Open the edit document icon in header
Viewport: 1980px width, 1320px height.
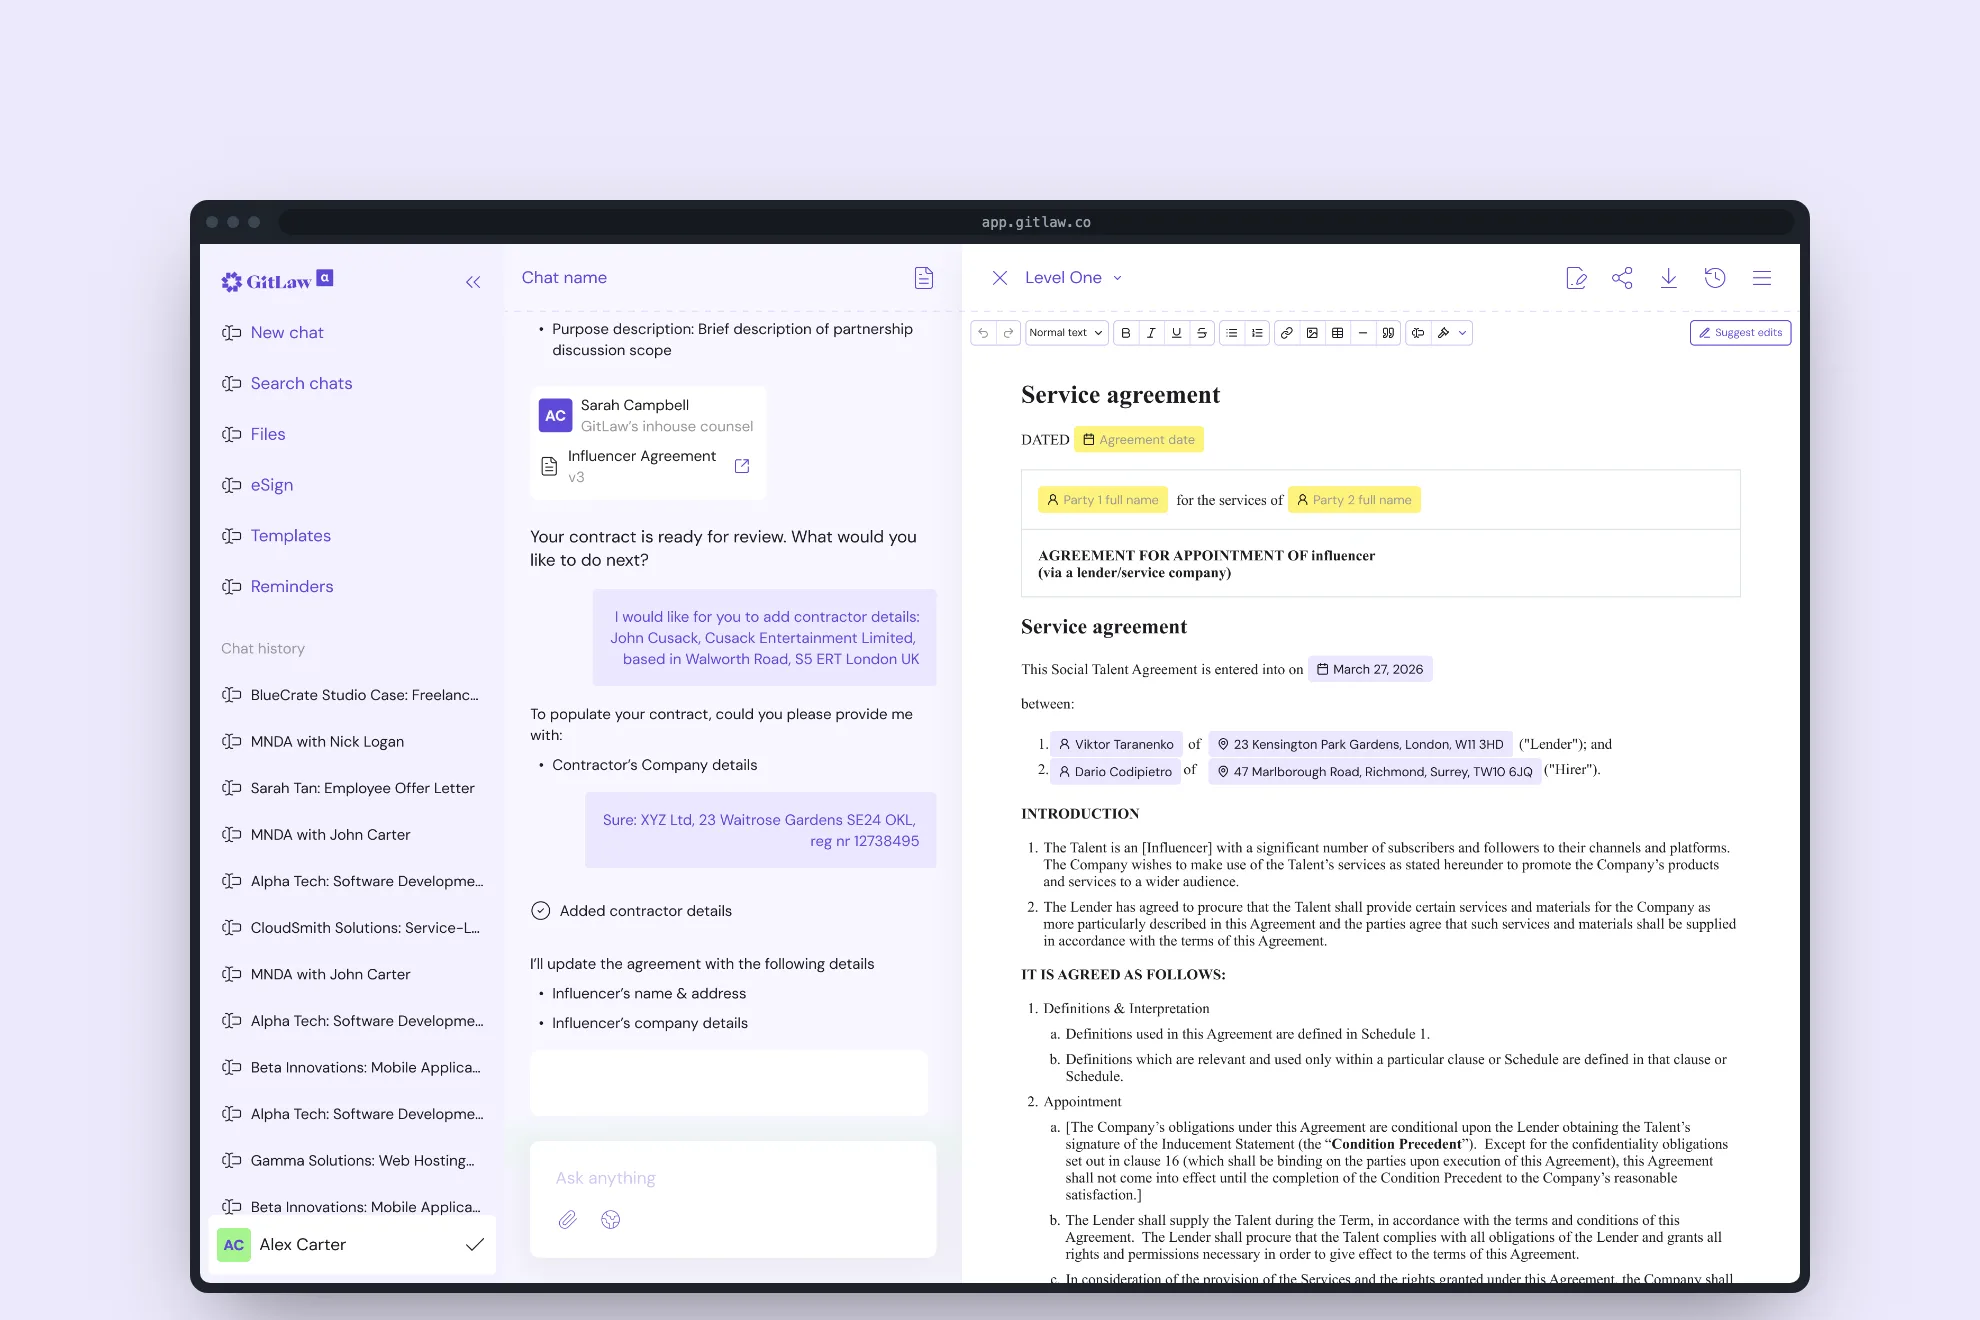1576,278
